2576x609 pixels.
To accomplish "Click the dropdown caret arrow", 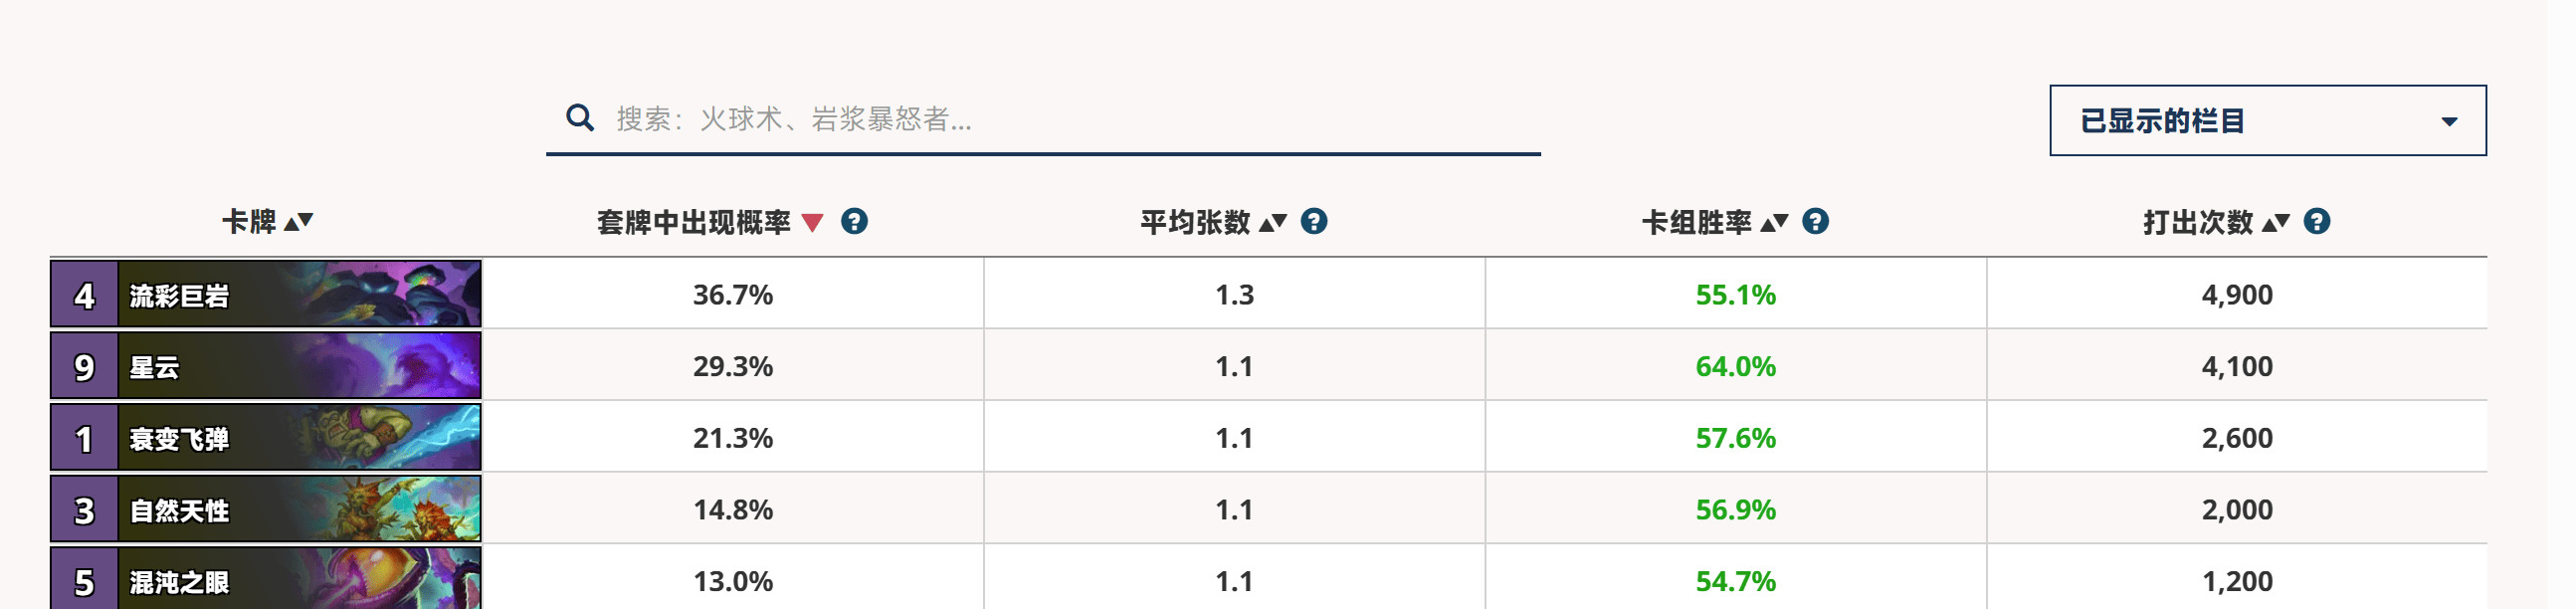I will point(2448,121).
